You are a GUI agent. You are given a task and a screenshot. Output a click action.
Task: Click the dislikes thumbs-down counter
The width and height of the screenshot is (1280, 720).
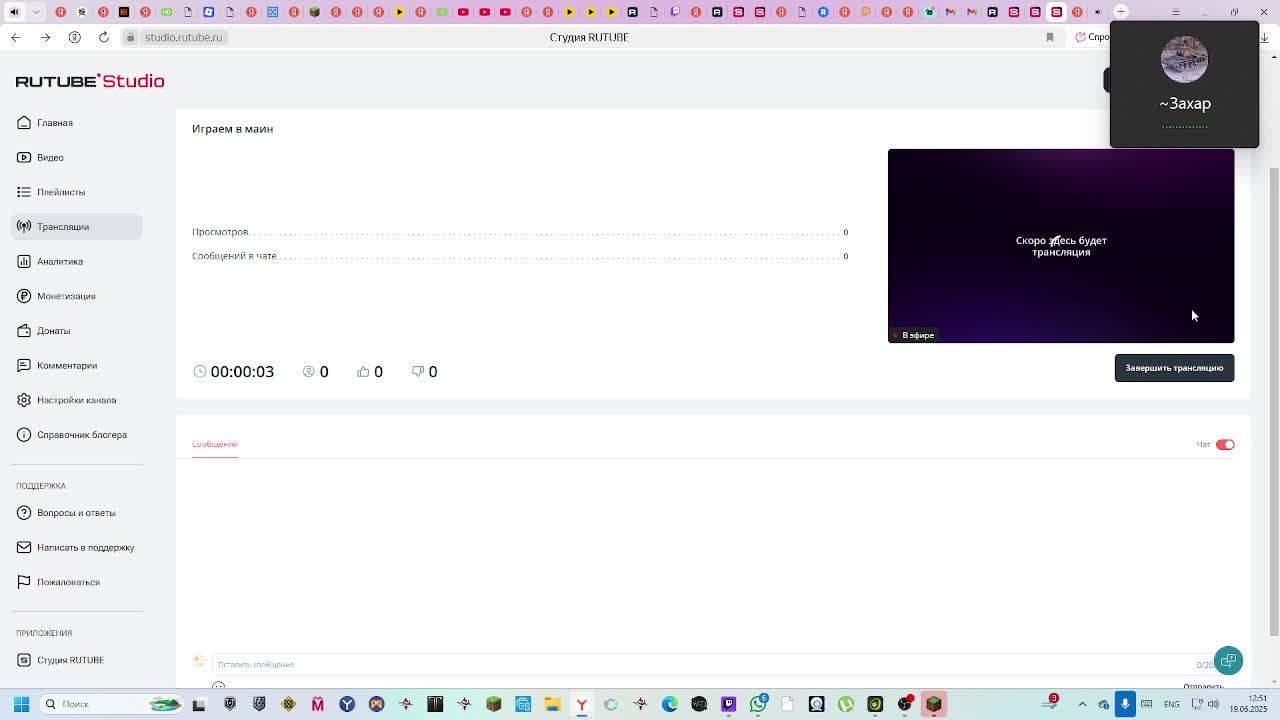[x=425, y=372]
